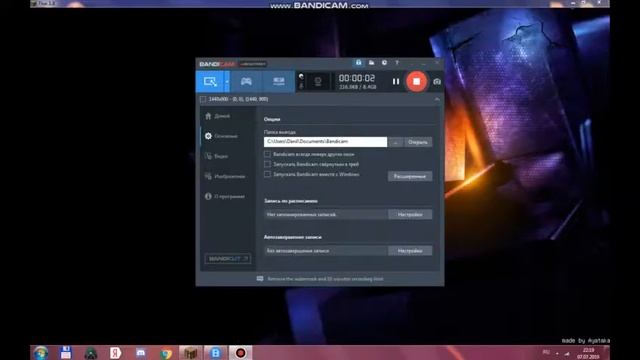Viewport: 640px width, 360px height.
Task: Open the screen mode dropdown arrow
Action: [227, 81]
